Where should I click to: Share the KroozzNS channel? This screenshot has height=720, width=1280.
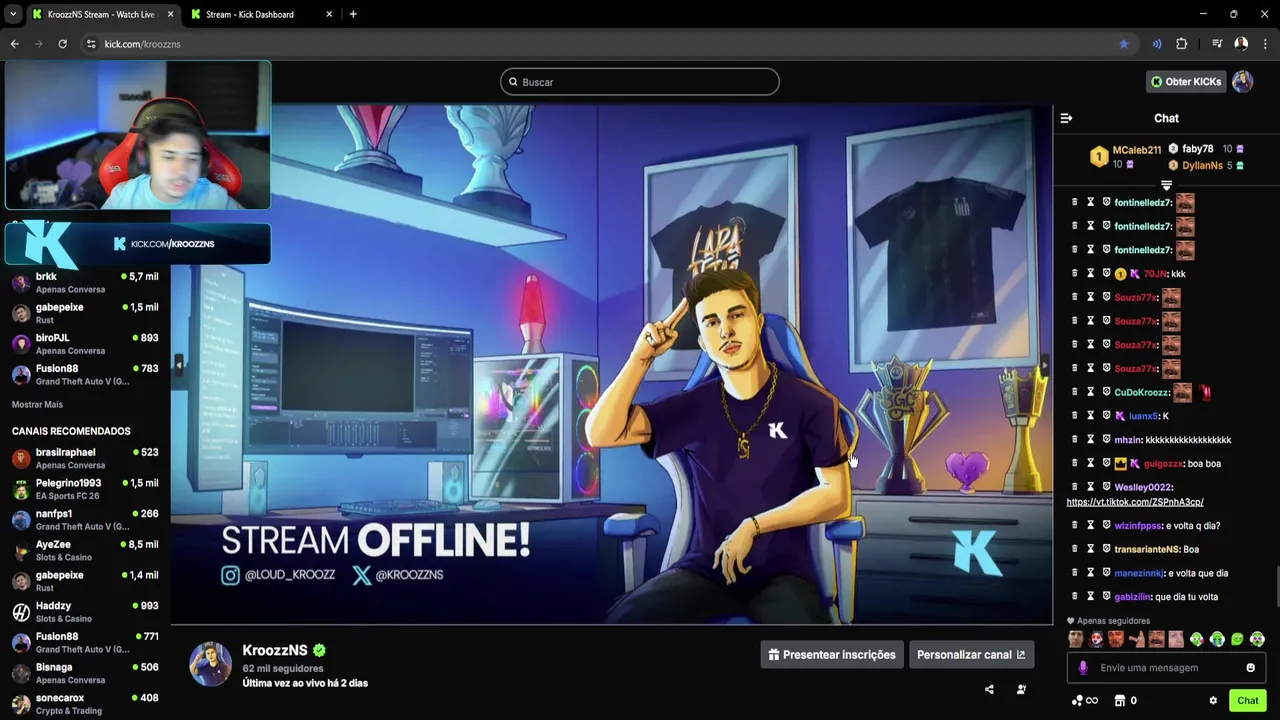pos(989,689)
